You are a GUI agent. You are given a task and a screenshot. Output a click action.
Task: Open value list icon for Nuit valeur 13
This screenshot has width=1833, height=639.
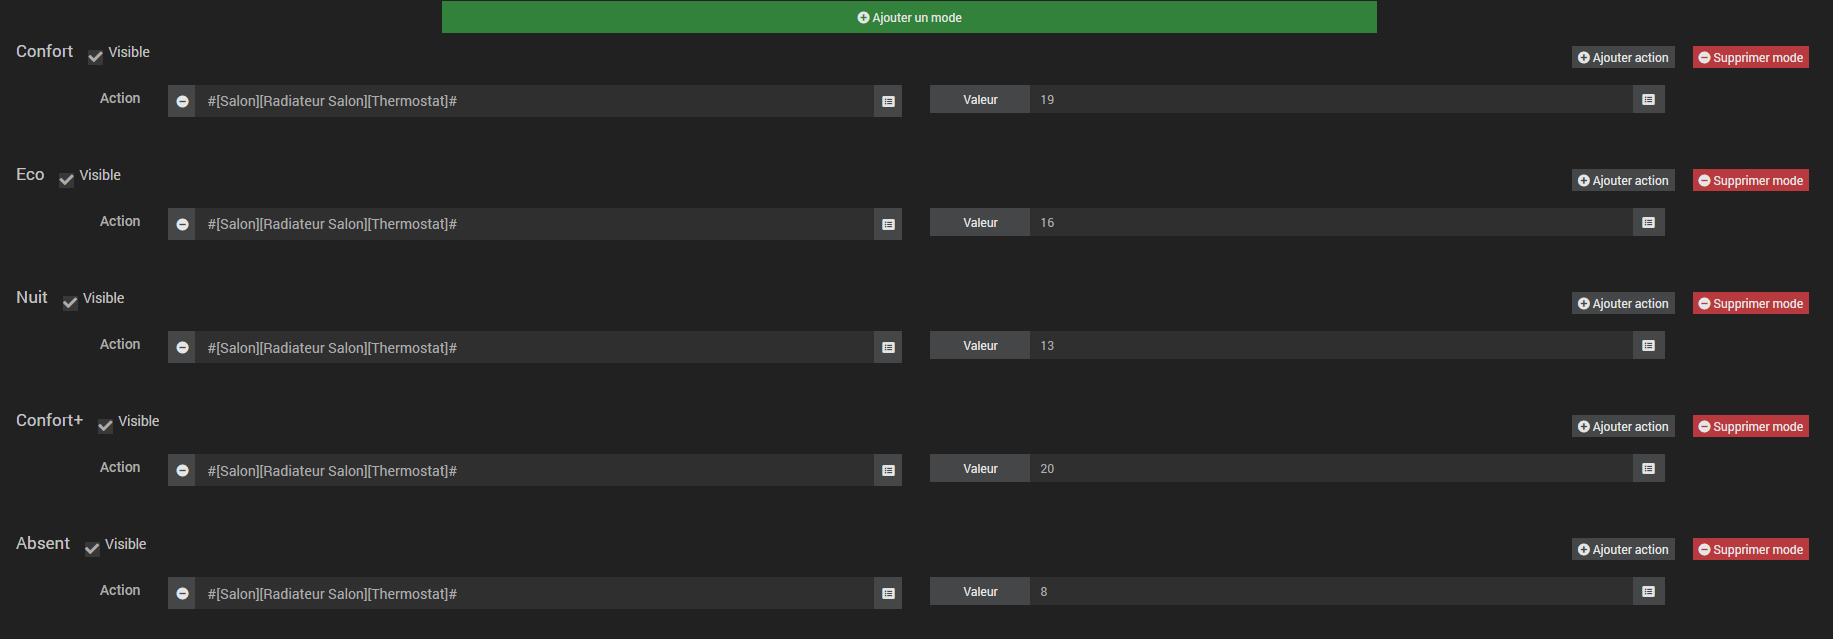(1648, 345)
